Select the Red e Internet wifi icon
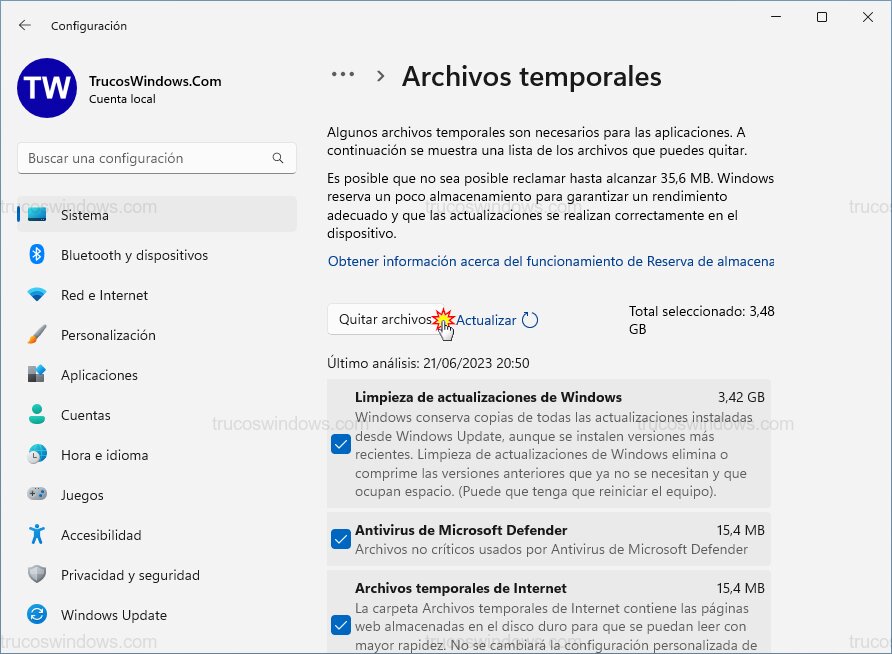The image size is (892, 654). tap(37, 295)
